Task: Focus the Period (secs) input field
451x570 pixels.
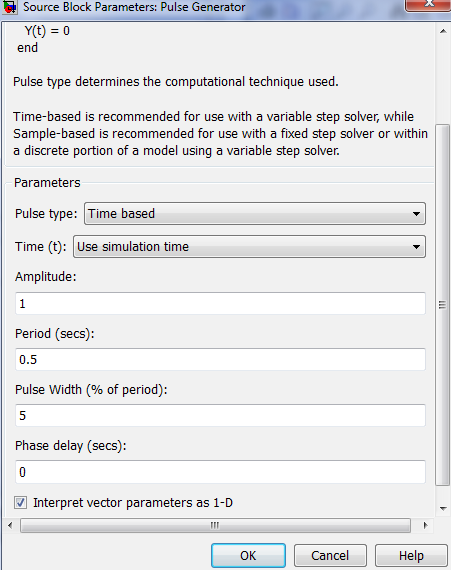Action: coord(220,360)
